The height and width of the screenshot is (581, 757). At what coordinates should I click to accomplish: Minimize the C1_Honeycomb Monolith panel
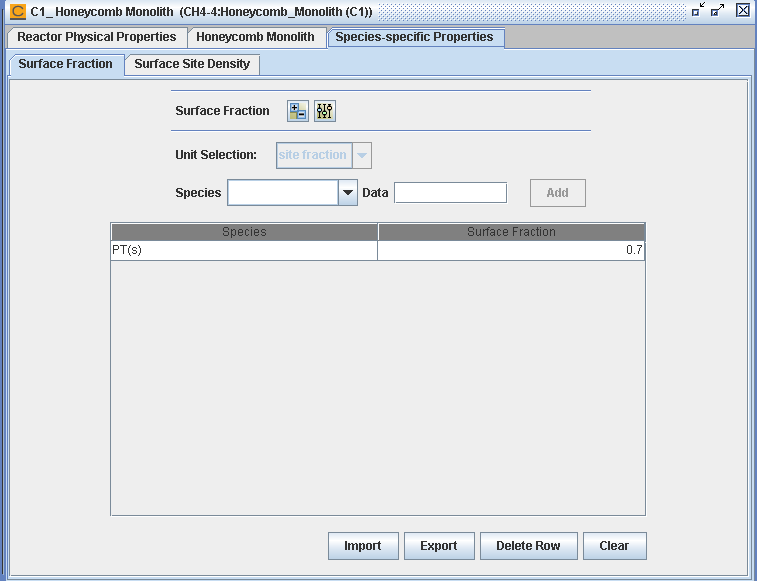click(698, 10)
